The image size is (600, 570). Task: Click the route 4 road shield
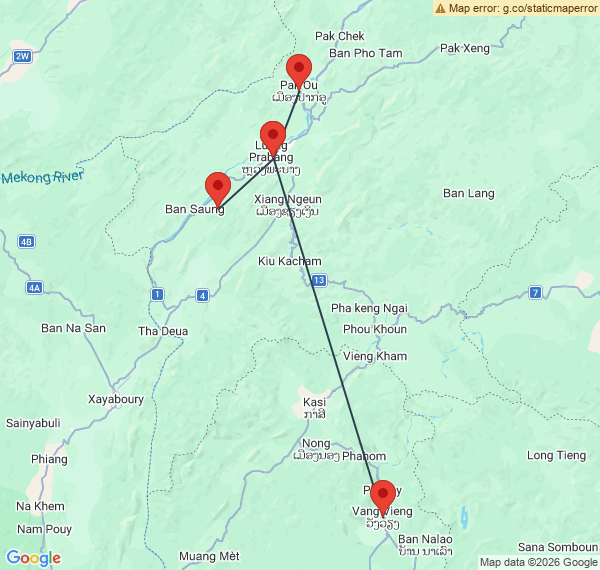pyautogui.click(x=202, y=295)
